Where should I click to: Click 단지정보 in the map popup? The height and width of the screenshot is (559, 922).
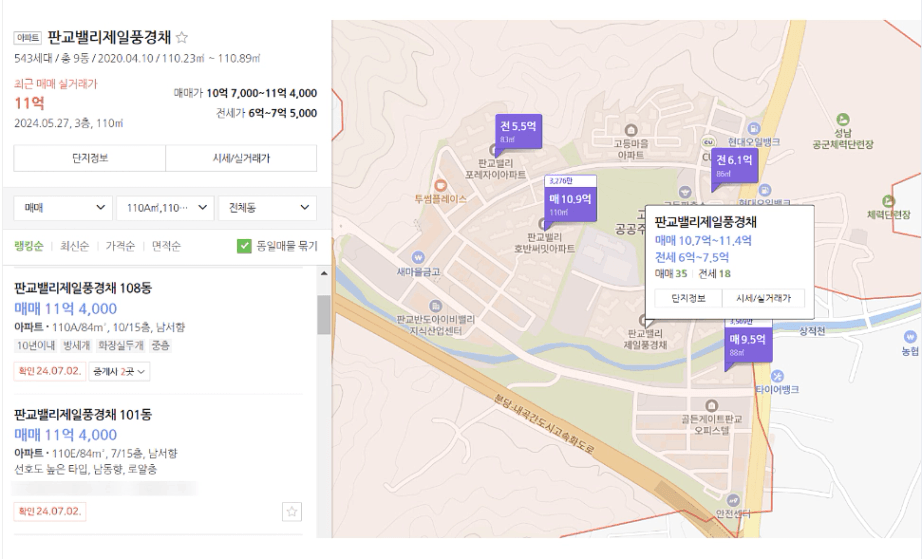coord(688,298)
